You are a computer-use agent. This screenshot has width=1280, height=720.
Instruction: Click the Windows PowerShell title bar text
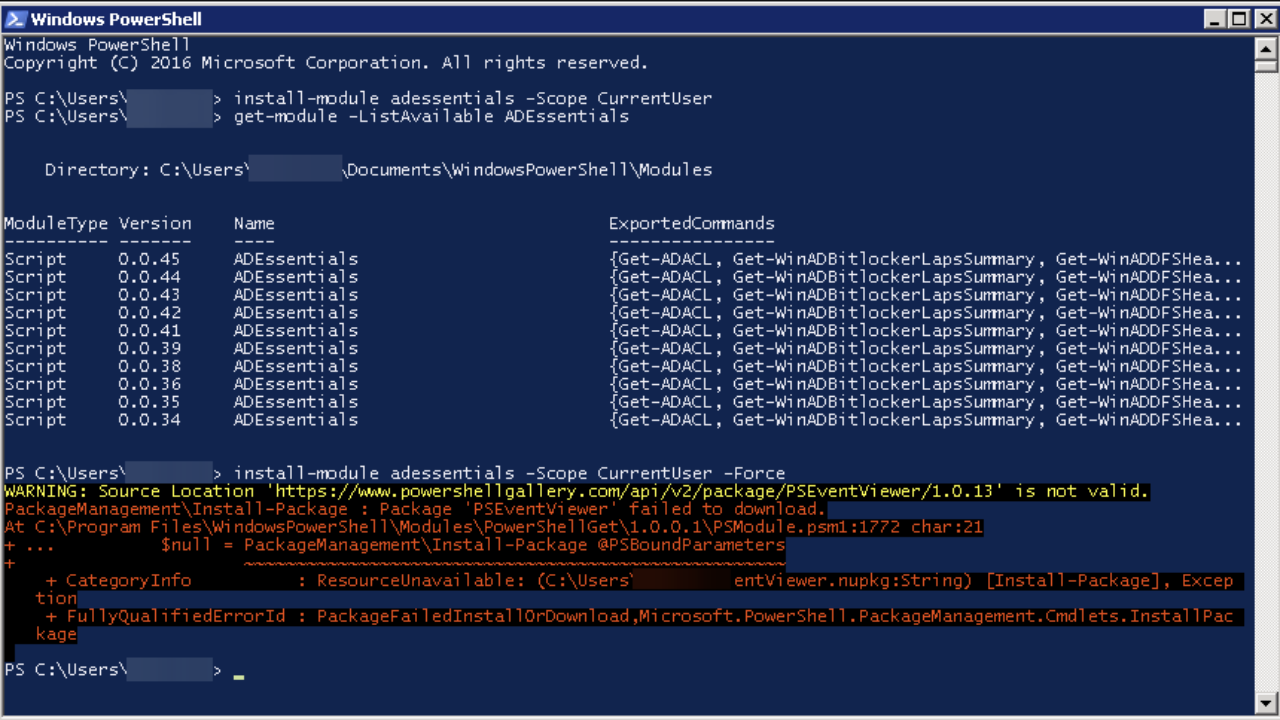point(116,19)
